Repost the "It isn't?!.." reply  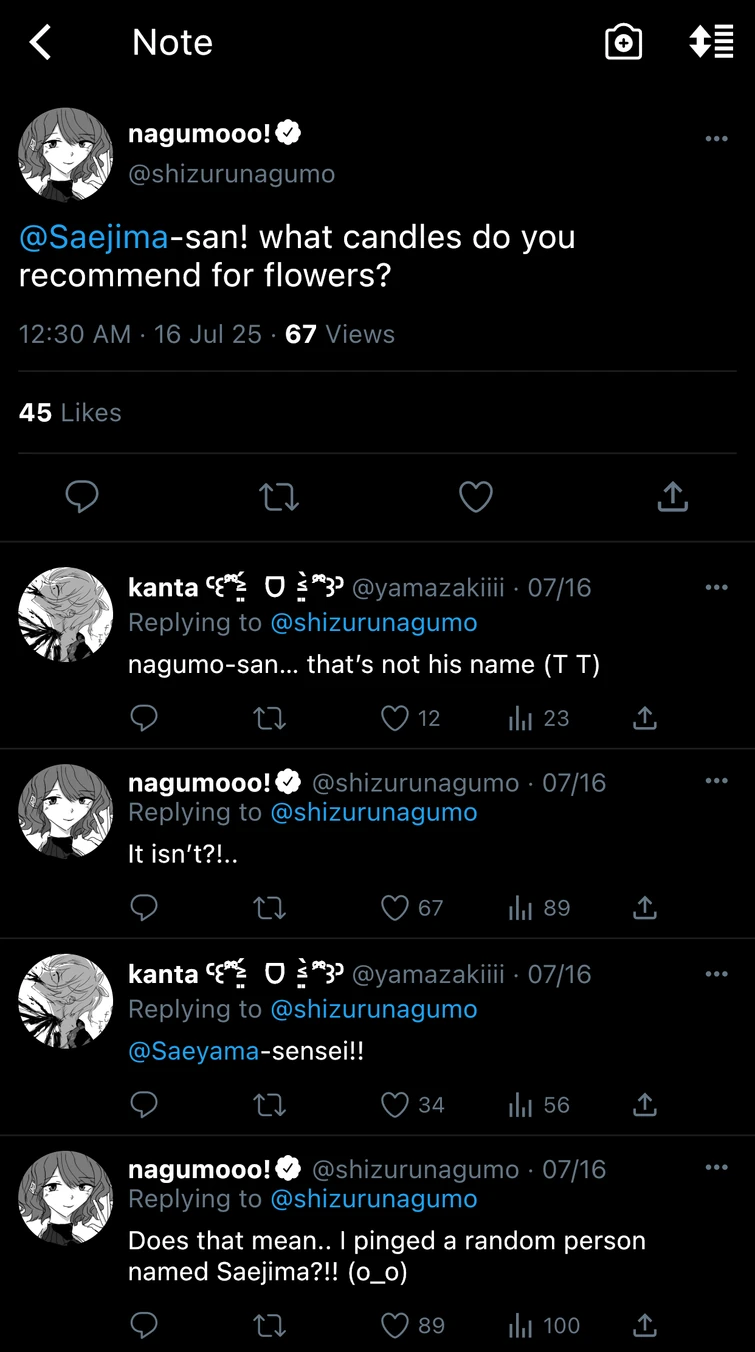tap(270, 908)
